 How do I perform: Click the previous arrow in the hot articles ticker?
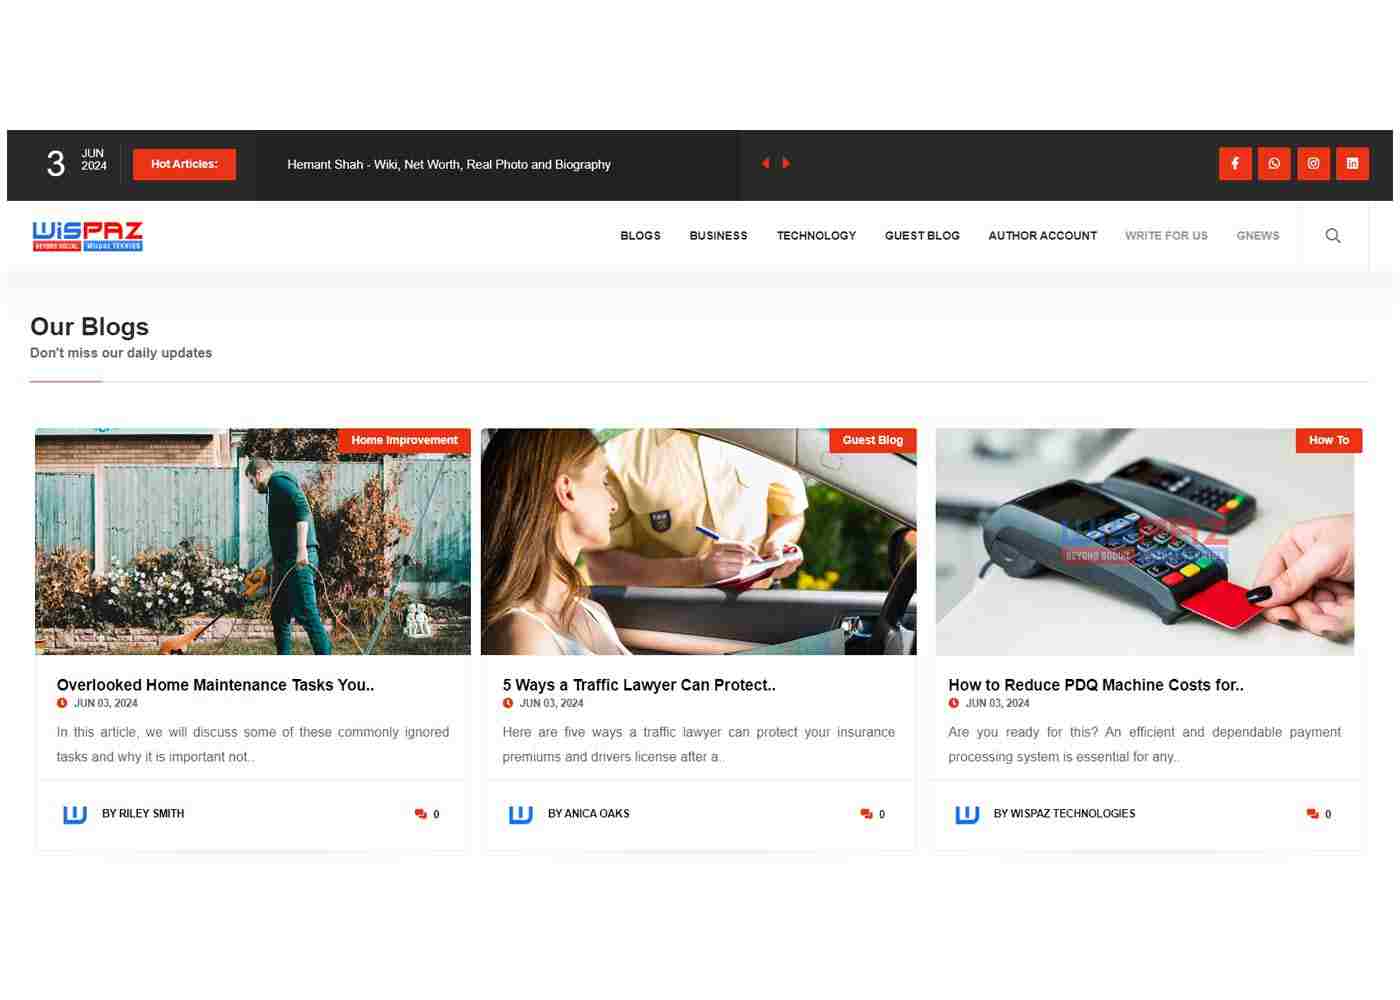click(765, 163)
